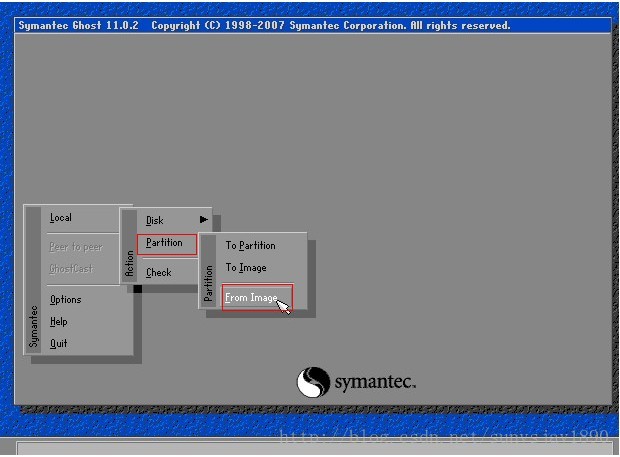Open Help in the Symantec menu
The width and height of the screenshot is (620, 457).
pyautogui.click(x=59, y=321)
